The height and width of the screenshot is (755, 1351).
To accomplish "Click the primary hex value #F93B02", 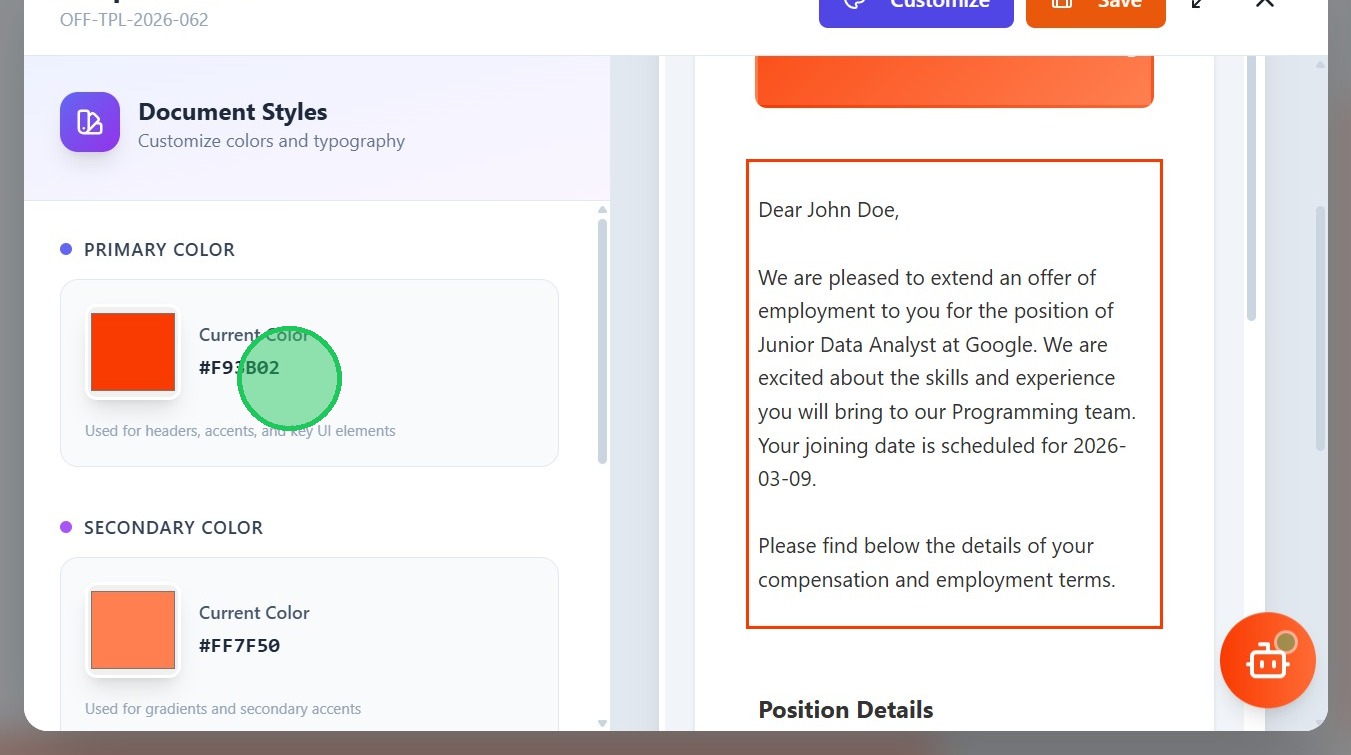I will (239, 367).
